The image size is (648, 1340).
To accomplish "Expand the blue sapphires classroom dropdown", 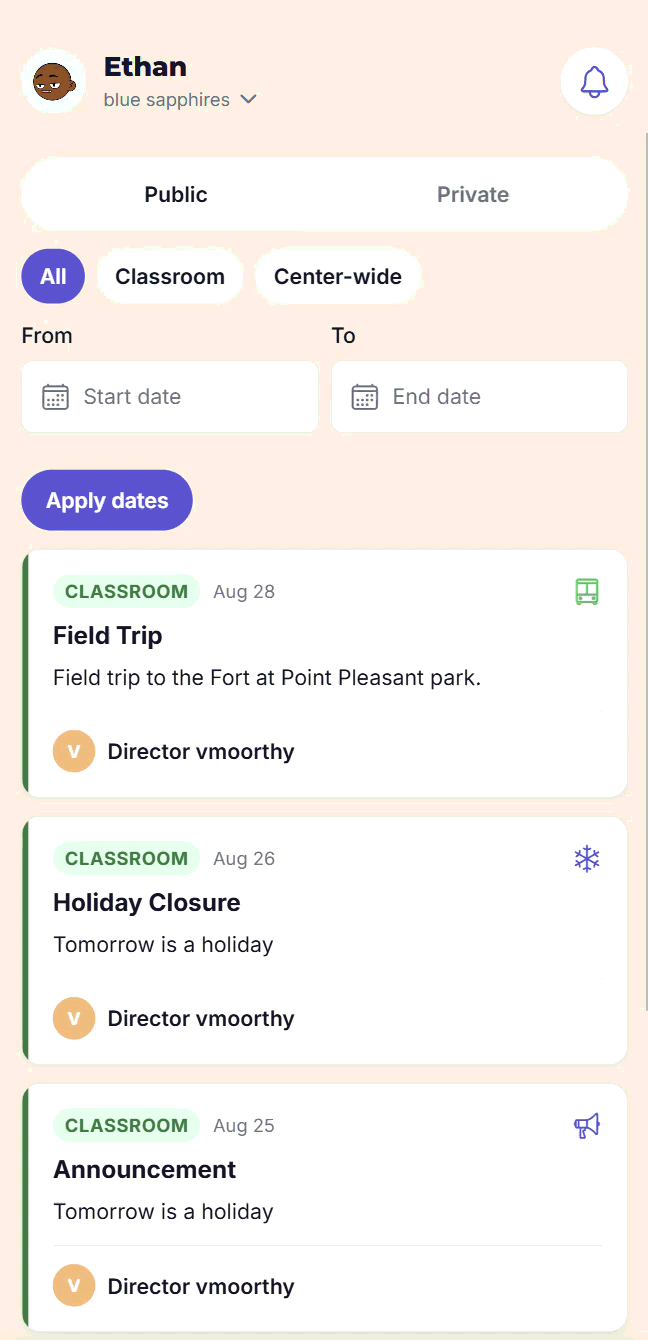I will tap(181, 100).
